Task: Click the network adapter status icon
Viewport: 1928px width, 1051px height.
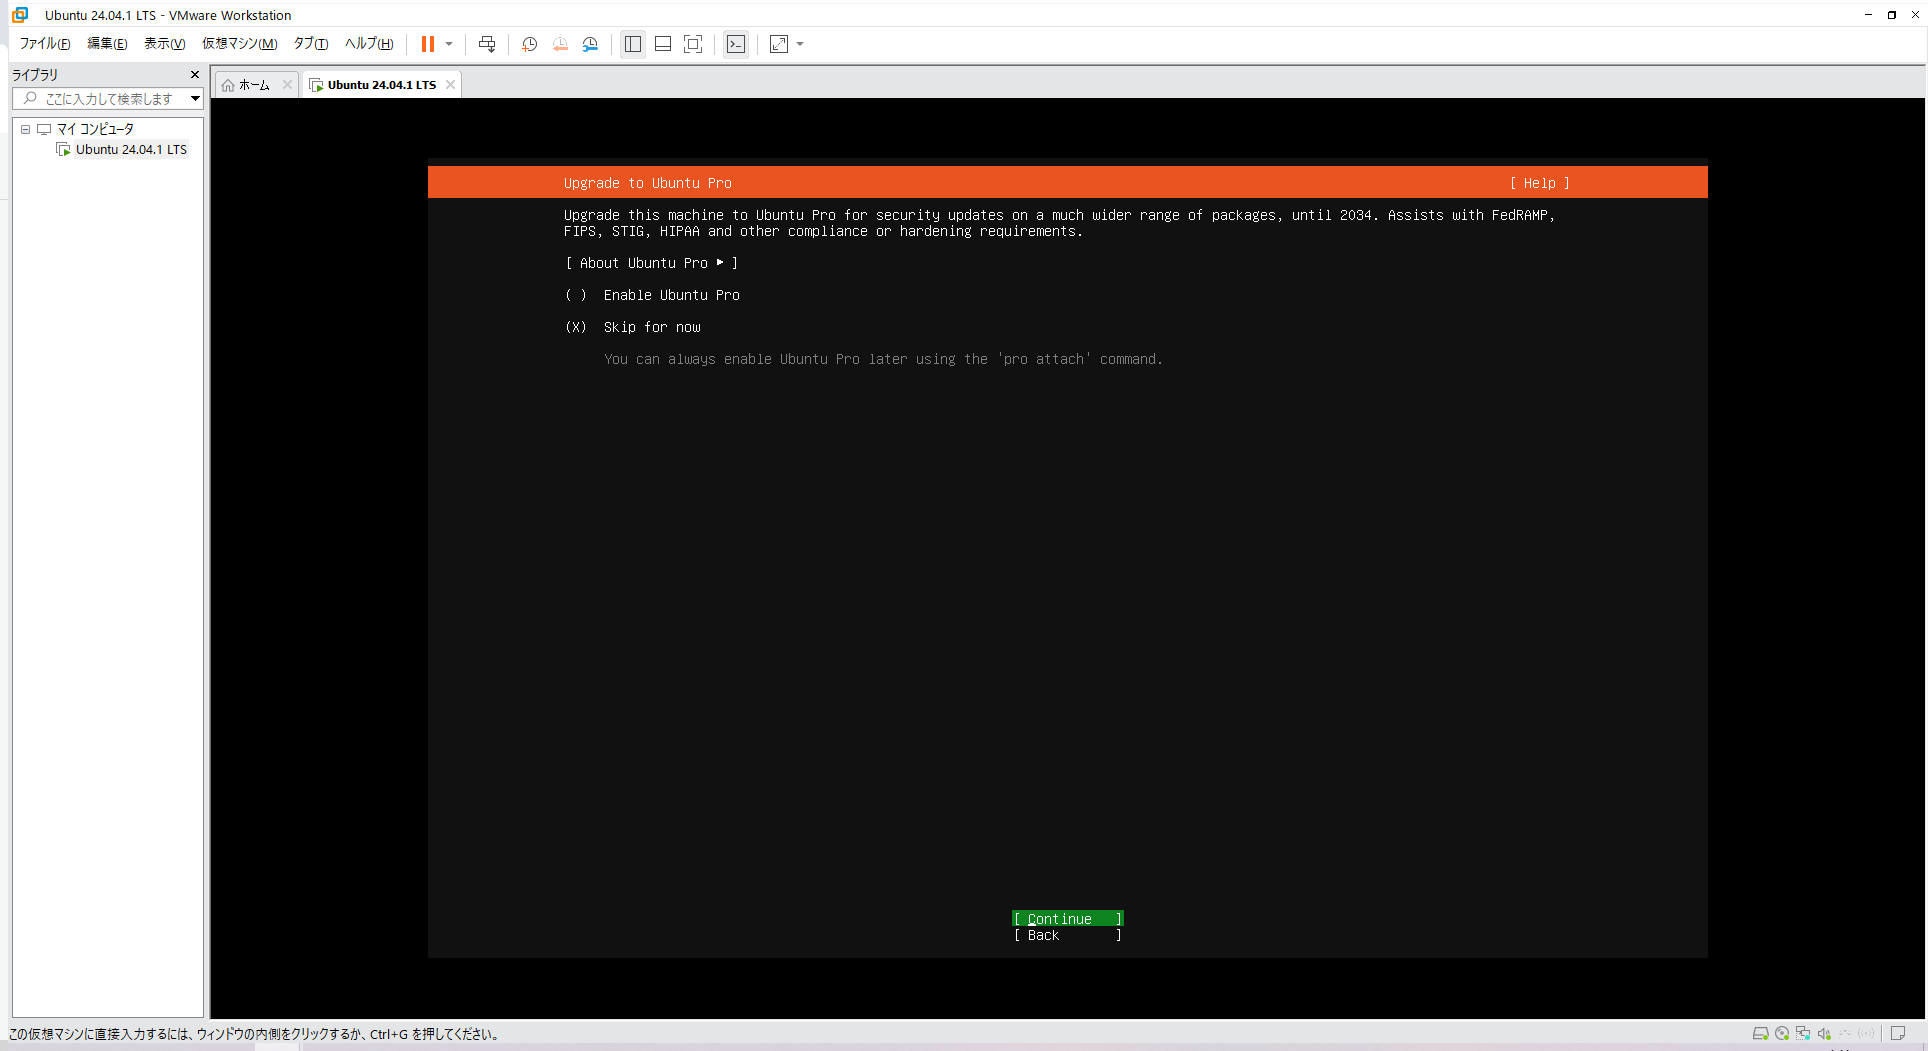Action: click(1803, 1034)
